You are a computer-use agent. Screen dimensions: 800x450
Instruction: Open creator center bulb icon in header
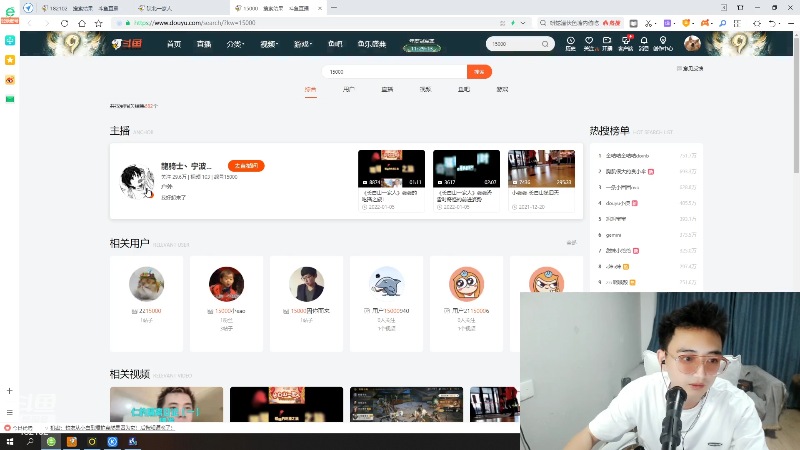tap(663, 43)
